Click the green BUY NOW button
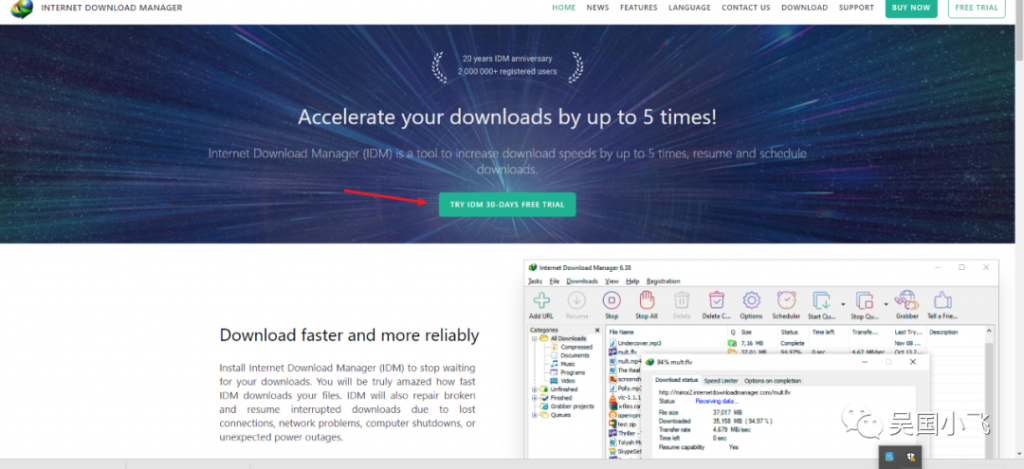This screenshot has width=1024, height=469. tap(911, 8)
